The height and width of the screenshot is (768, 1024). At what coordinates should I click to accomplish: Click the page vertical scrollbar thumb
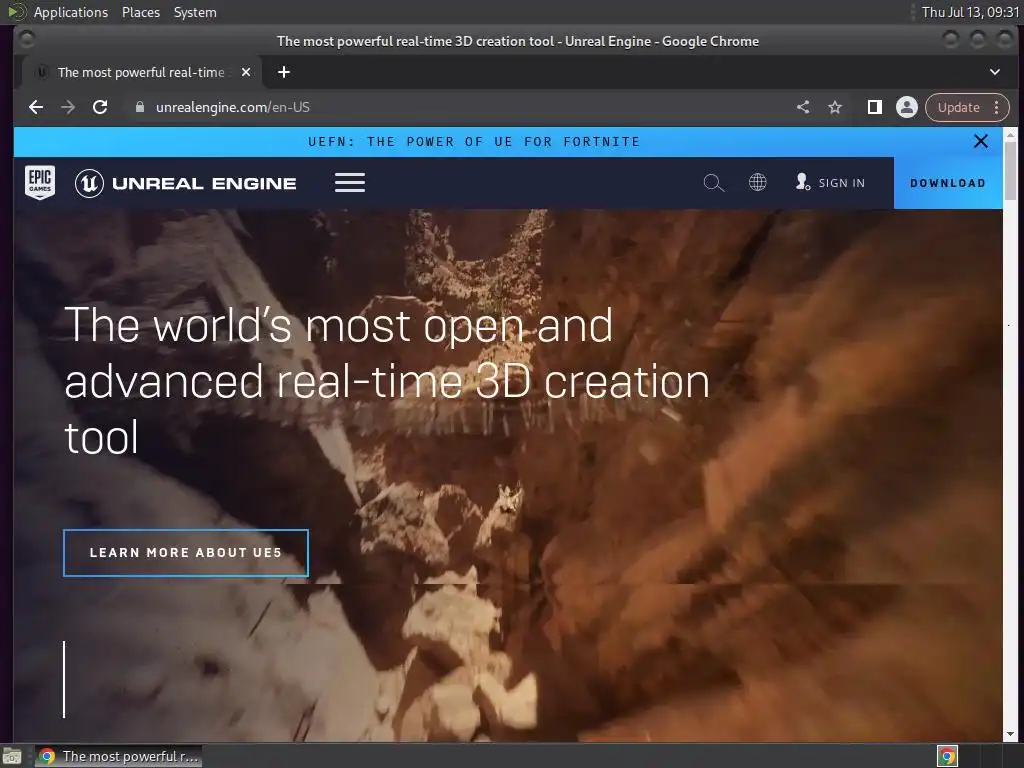[1010, 170]
